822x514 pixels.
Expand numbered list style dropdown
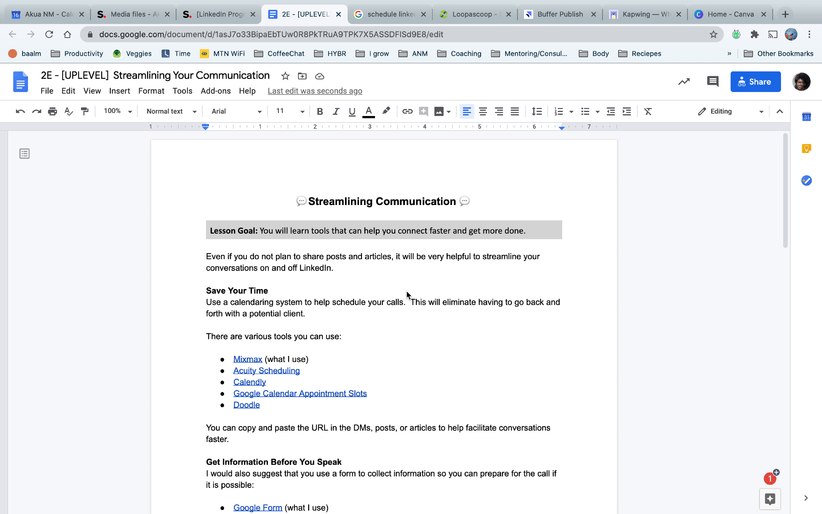571,112
